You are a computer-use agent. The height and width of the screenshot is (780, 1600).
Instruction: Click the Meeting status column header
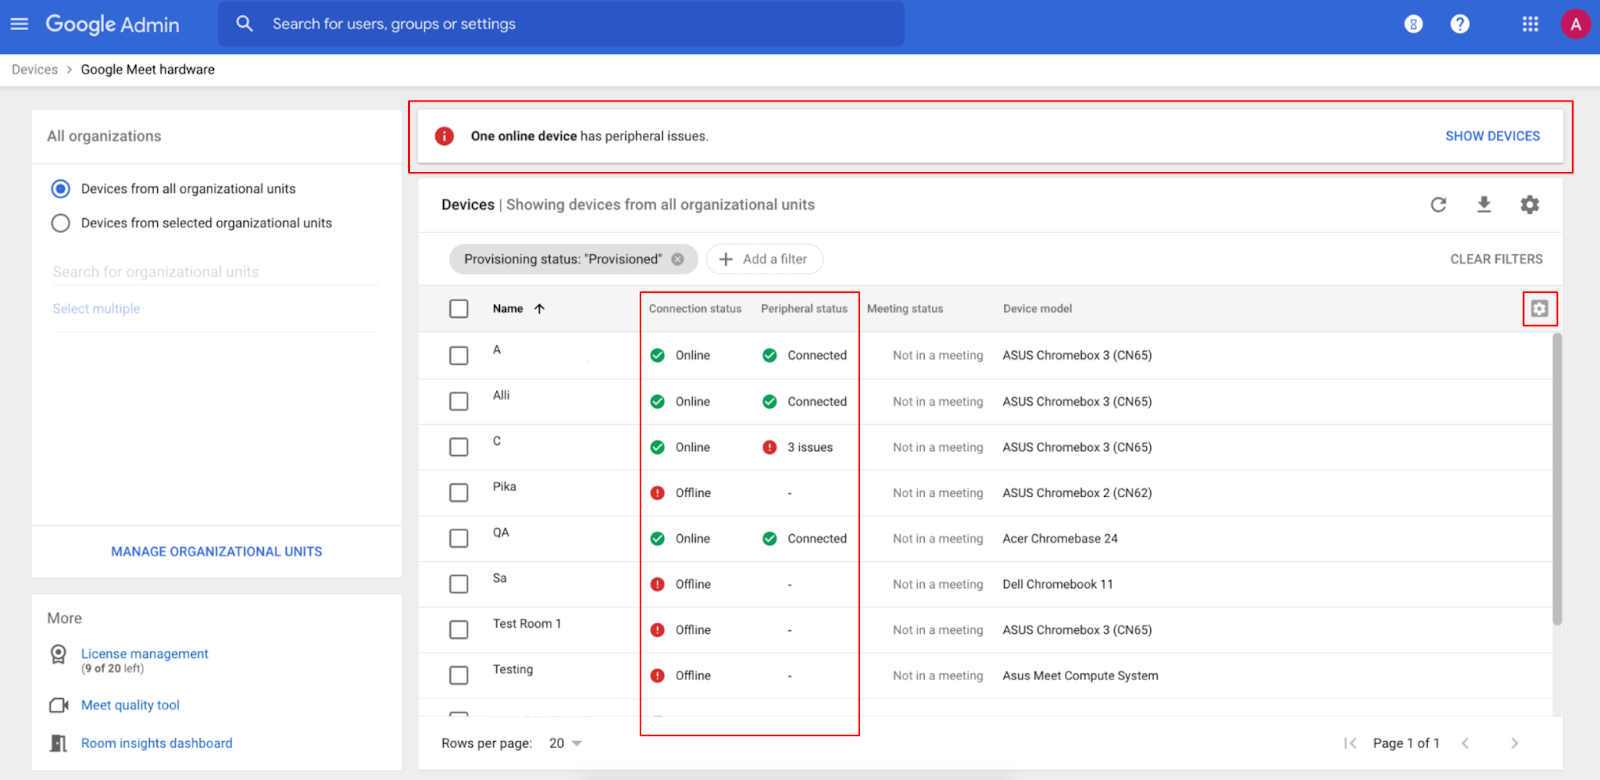(905, 309)
